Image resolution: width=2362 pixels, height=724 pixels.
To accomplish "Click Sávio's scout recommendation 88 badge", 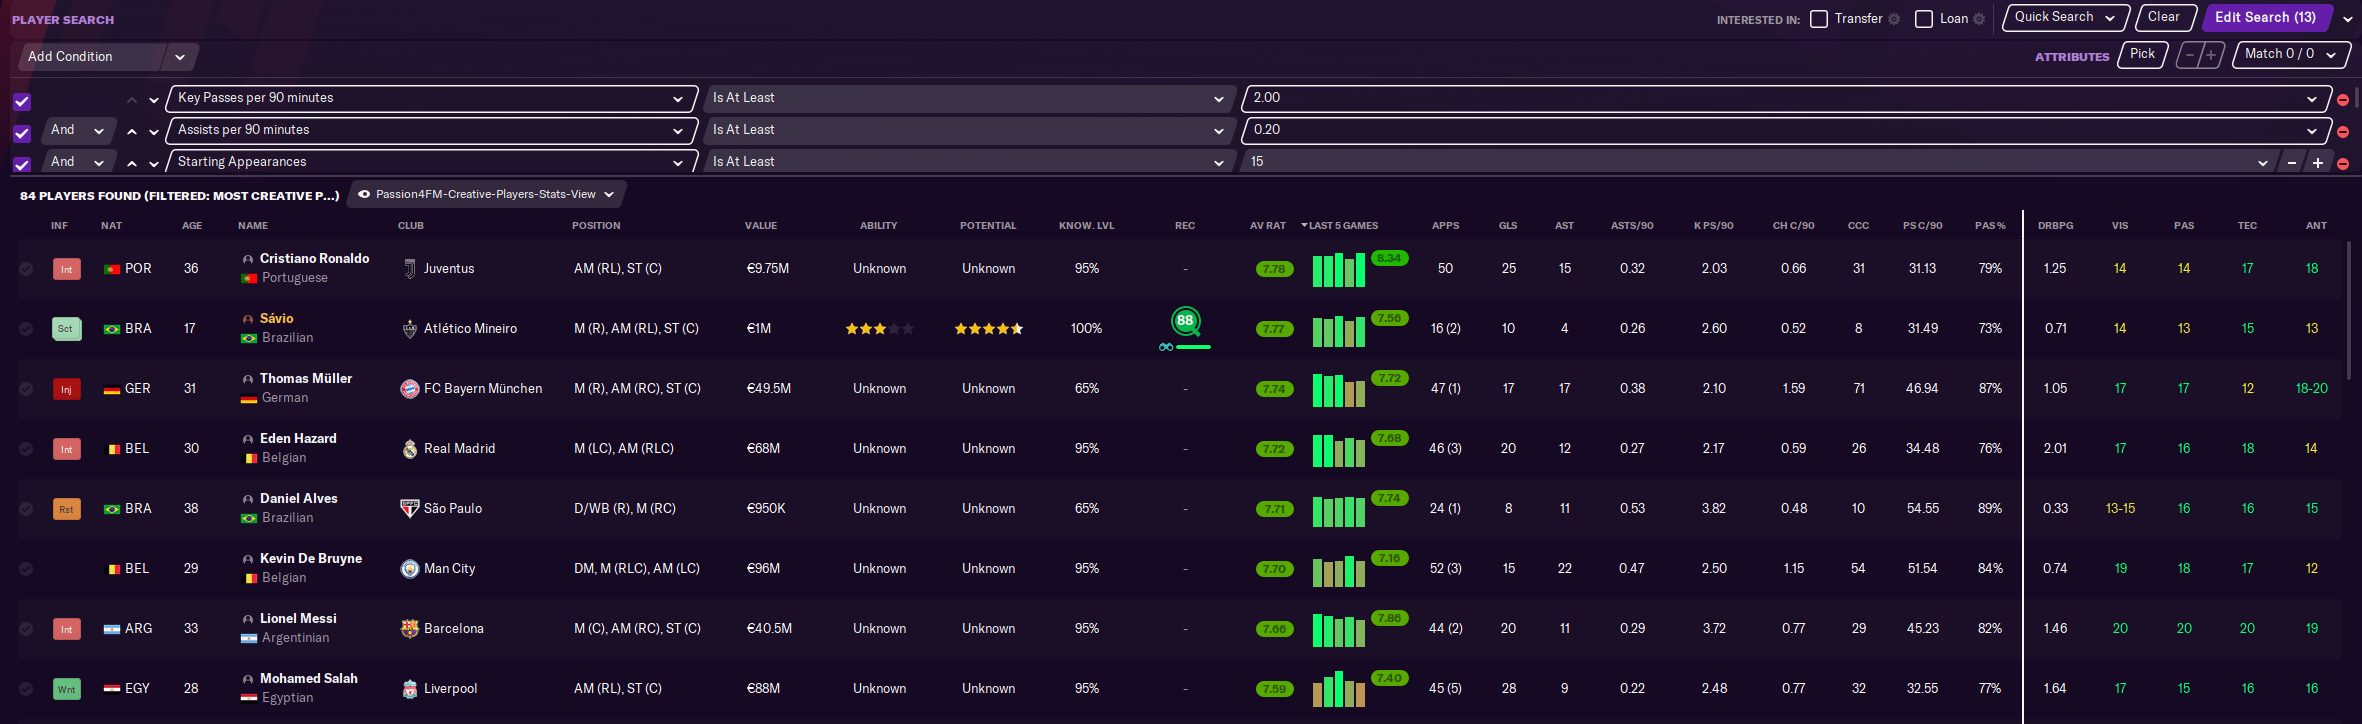I will (x=1185, y=321).
